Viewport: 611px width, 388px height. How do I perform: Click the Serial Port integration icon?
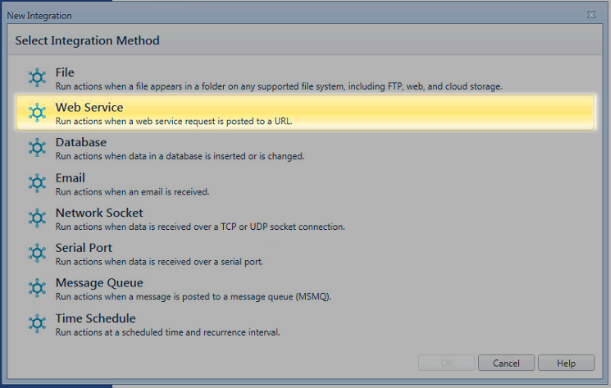(37, 253)
